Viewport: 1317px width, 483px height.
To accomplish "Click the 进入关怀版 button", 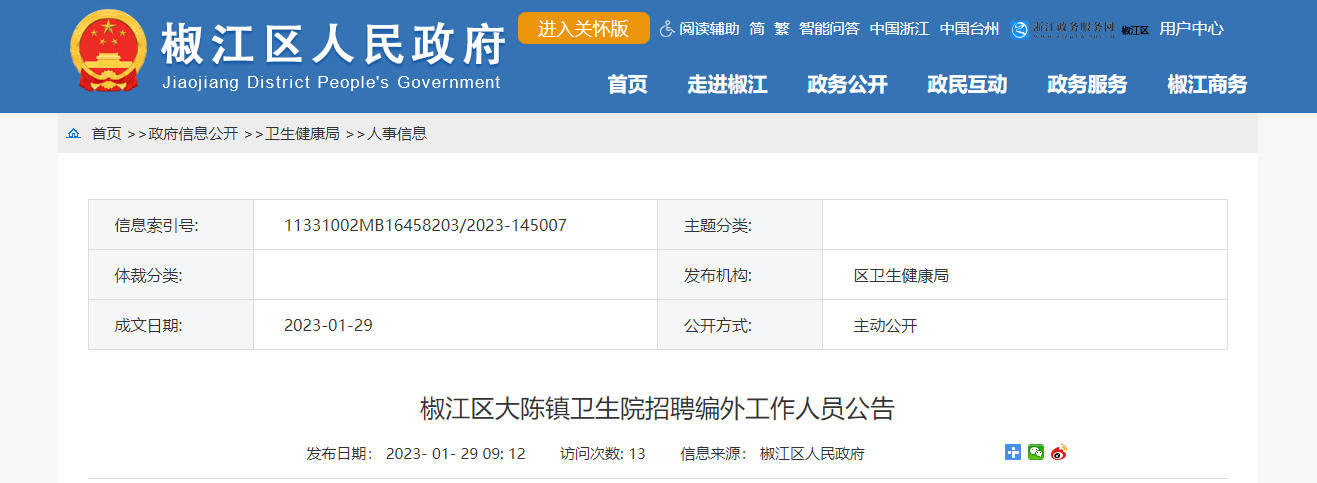I will [x=584, y=28].
